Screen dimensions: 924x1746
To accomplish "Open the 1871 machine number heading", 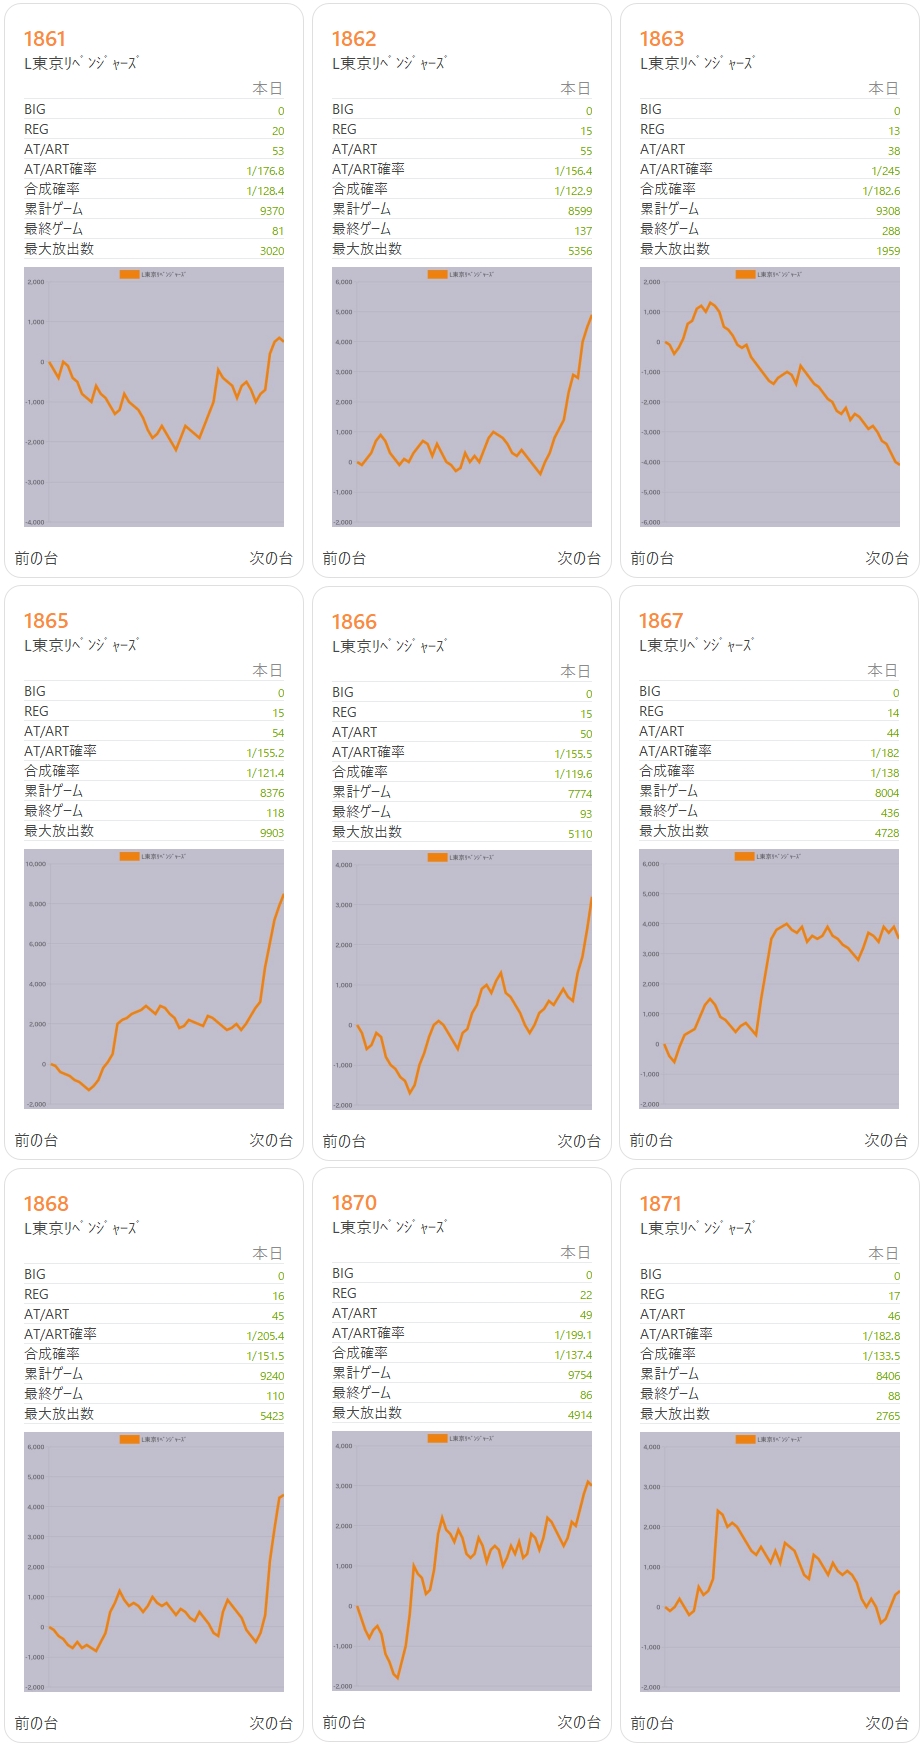I will pyautogui.click(x=661, y=1204).
